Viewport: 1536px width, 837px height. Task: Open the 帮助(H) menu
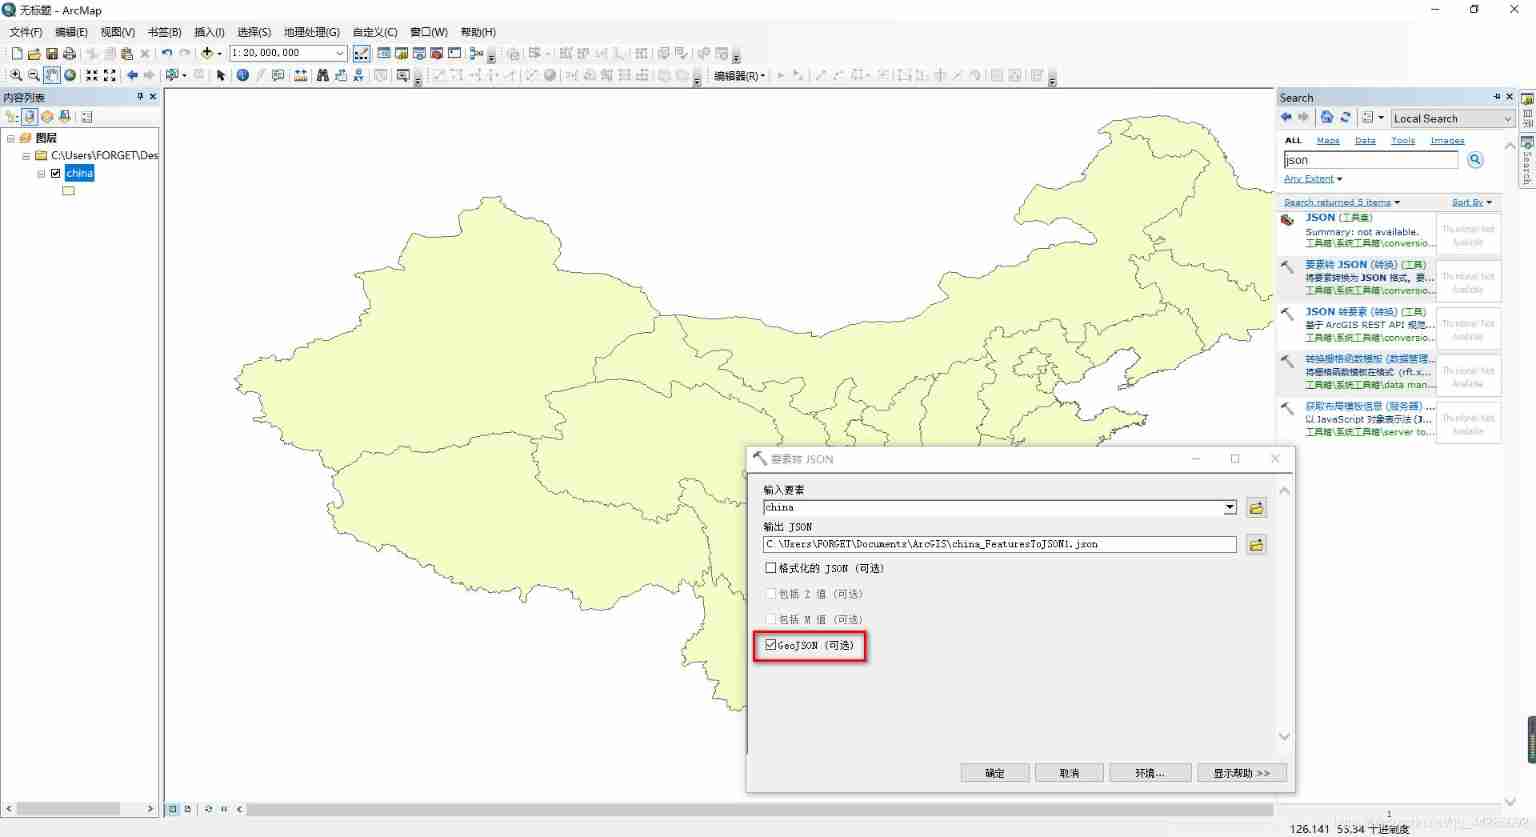pyautogui.click(x=478, y=32)
